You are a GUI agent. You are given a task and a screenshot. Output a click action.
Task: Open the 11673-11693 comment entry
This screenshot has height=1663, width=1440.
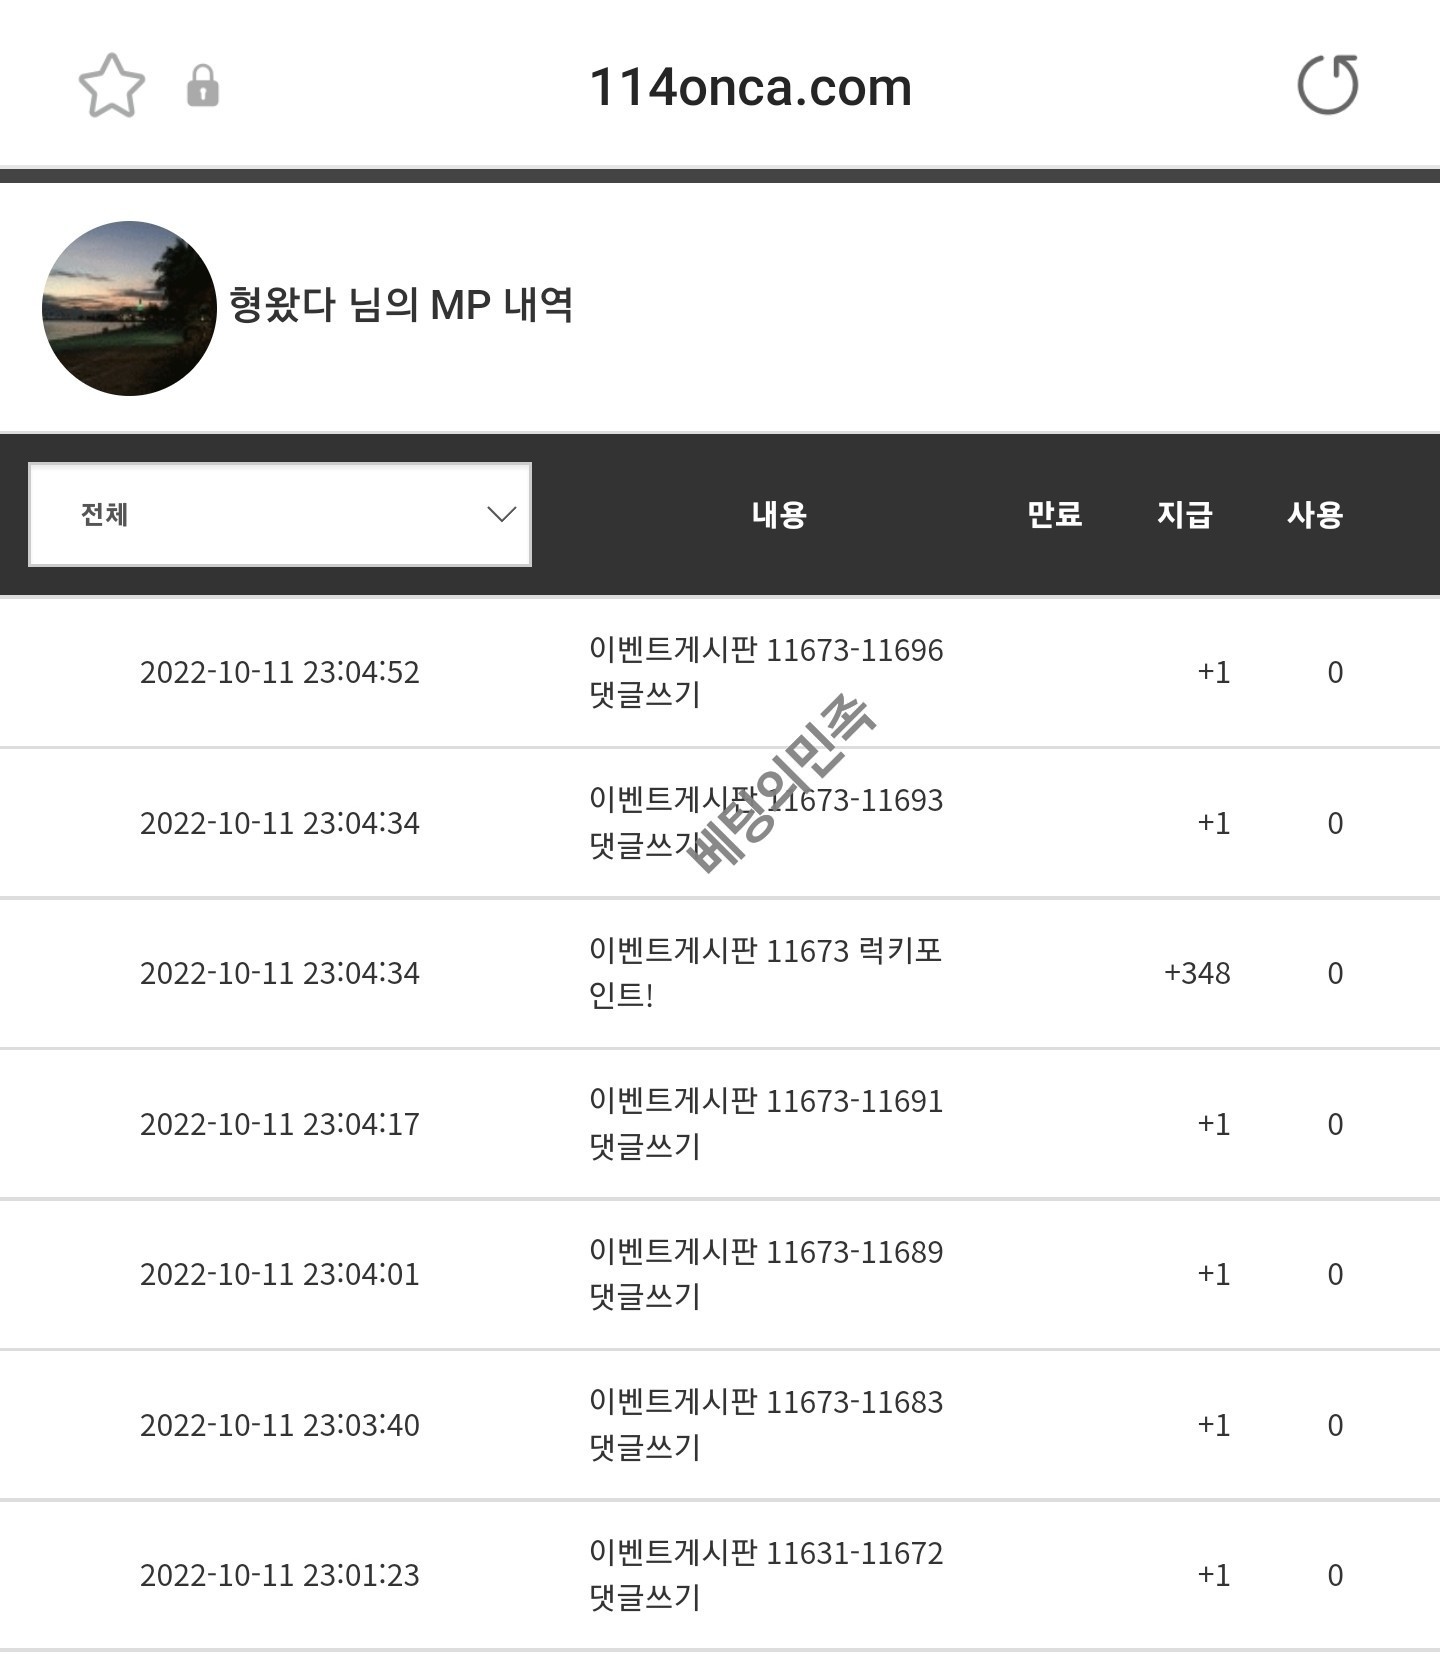[765, 822]
